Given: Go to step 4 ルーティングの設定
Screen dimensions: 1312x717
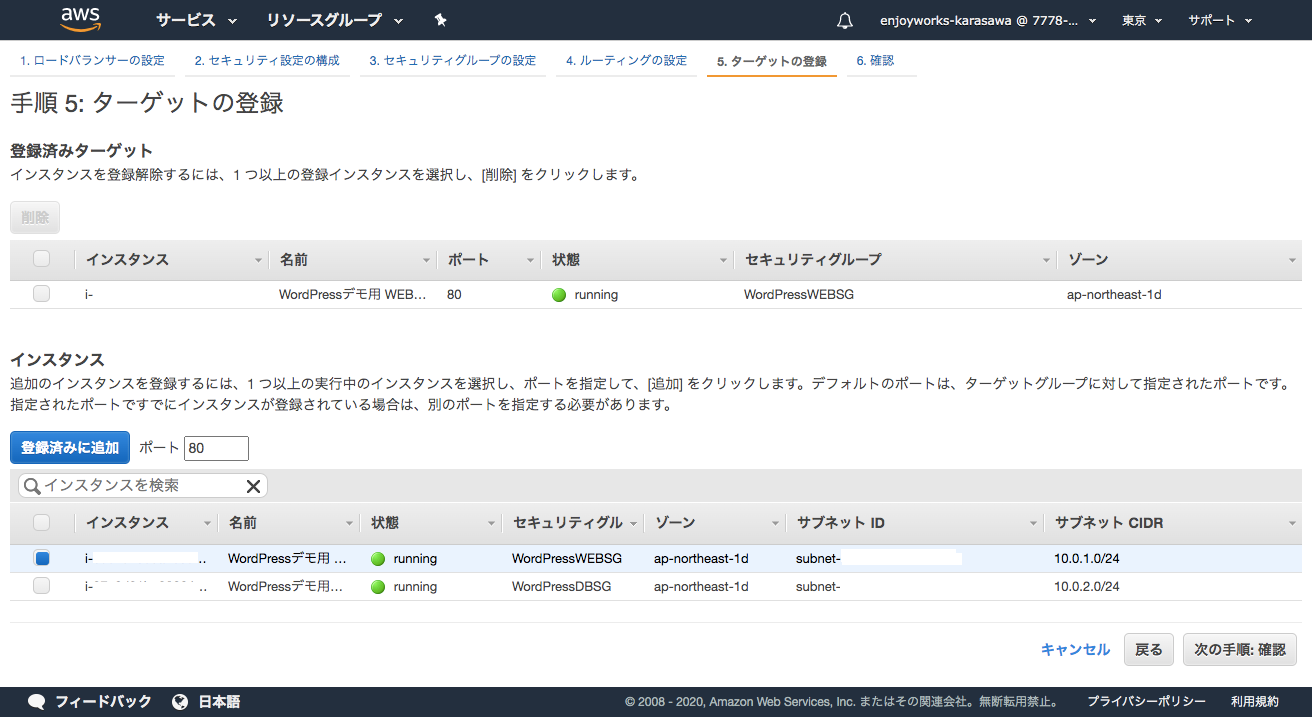Looking at the screenshot, I should (626, 61).
